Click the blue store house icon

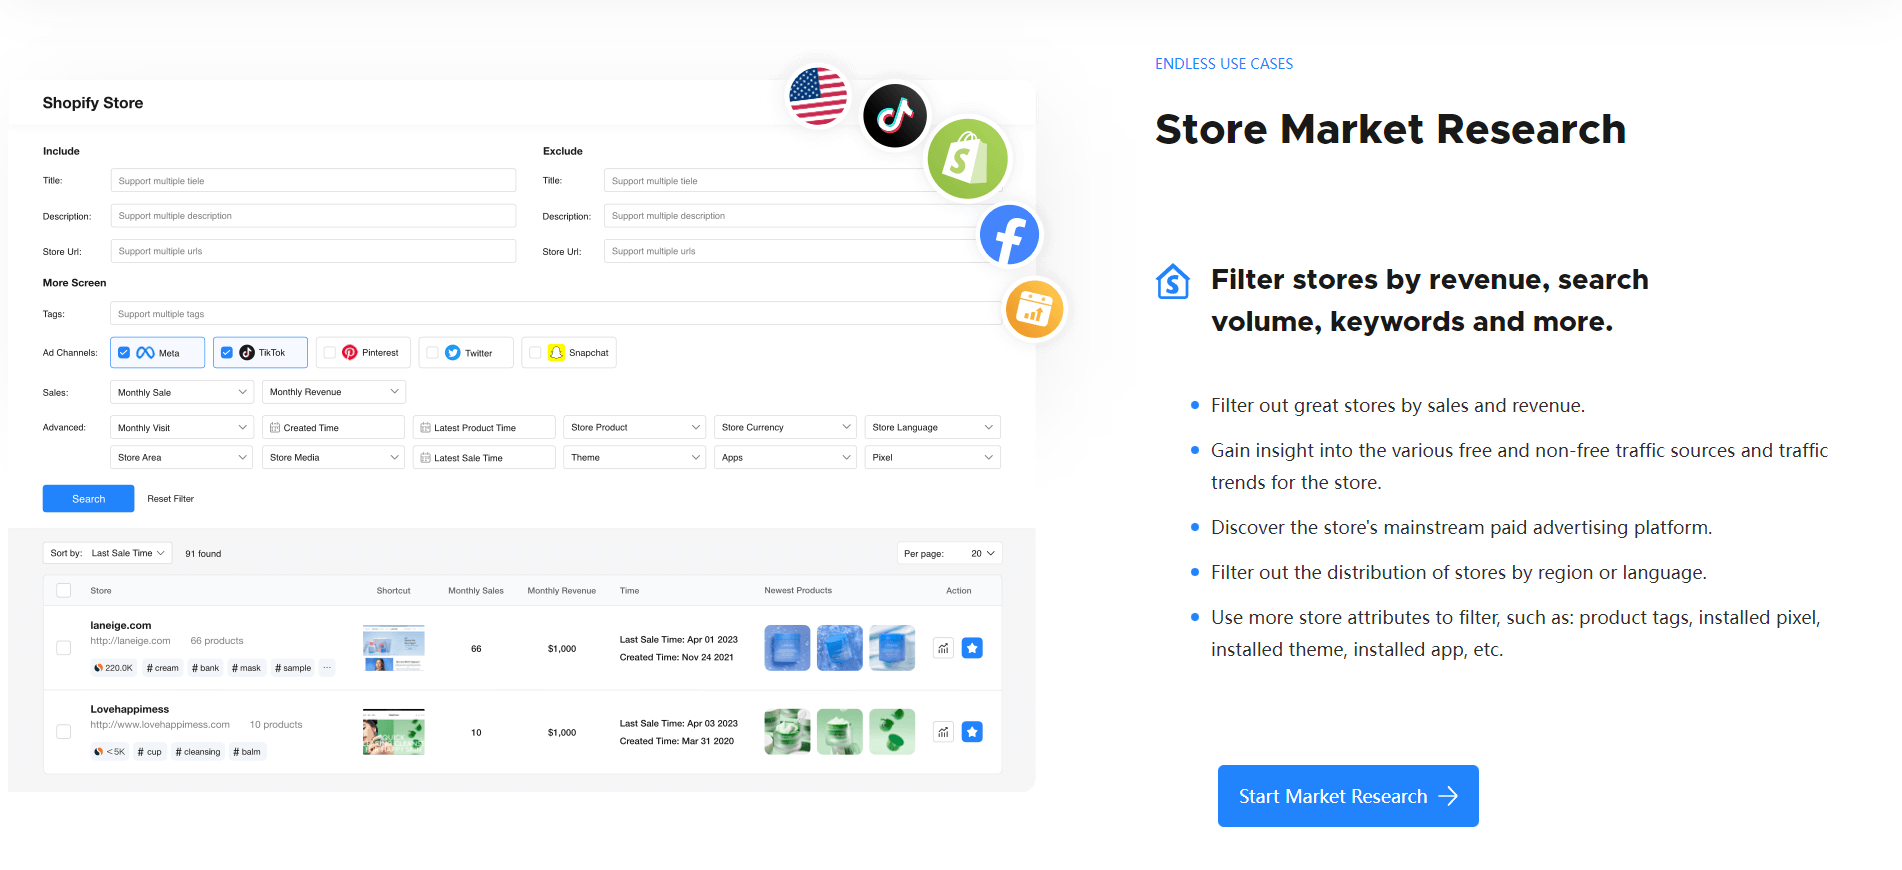tap(1173, 282)
